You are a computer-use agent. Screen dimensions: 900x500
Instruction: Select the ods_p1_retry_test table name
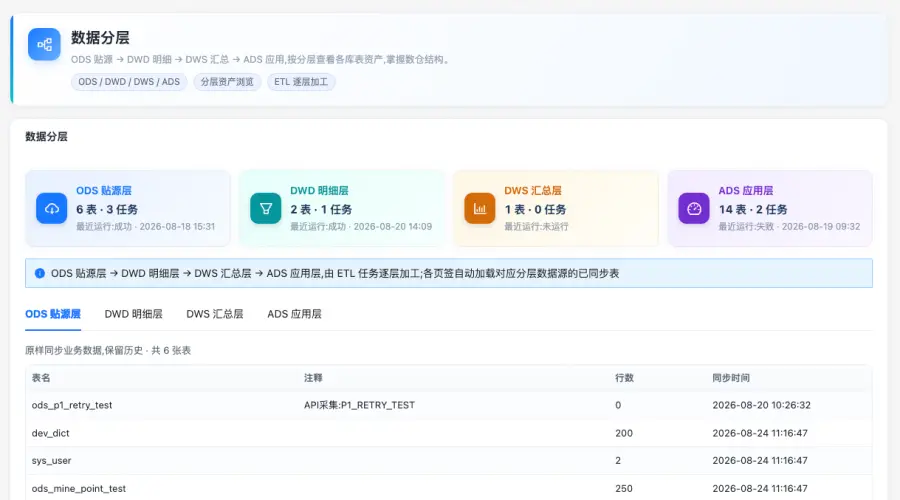[x=72, y=405]
